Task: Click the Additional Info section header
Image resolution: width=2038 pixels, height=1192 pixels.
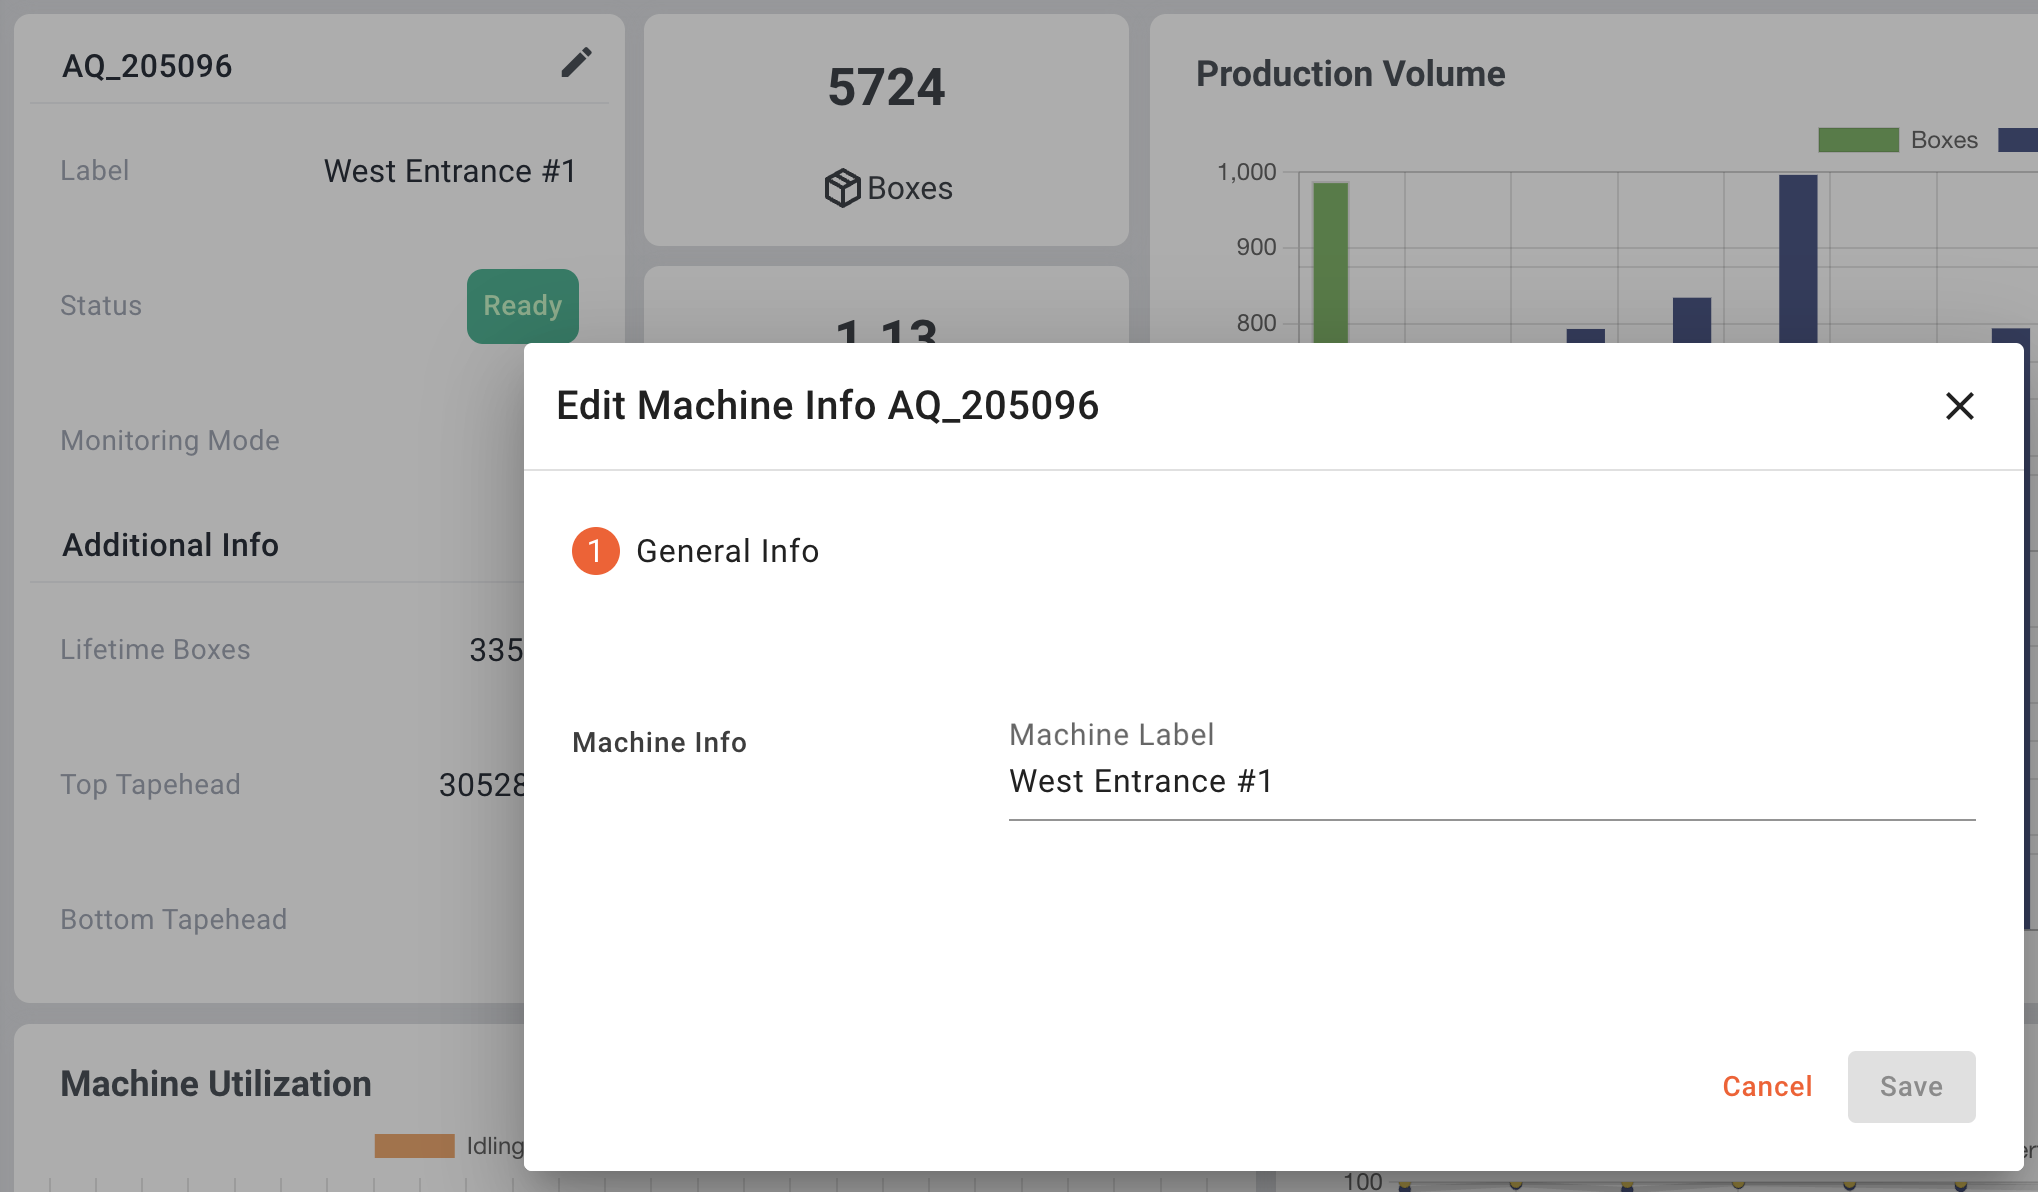Action: click(x=170, y=545)
